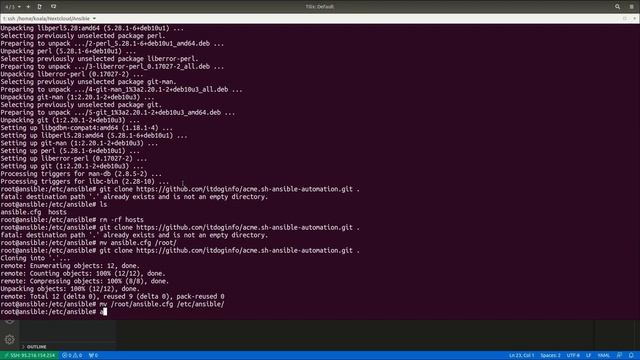This screenshot has width=640, height=360.
Task: Click 'Unpacking objects: 100% (12/12), done.' line
Action: 70,289
